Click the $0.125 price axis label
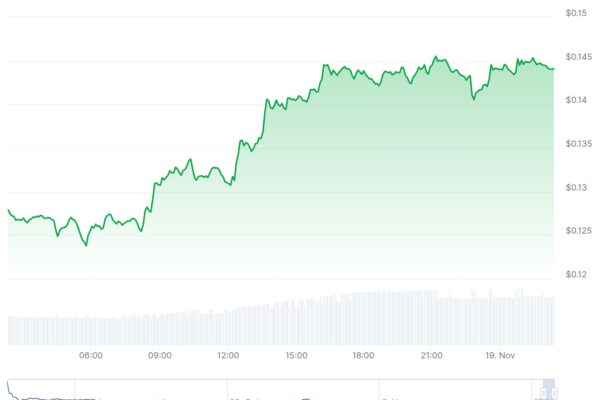Screen dimensions: 600x400 576,231
